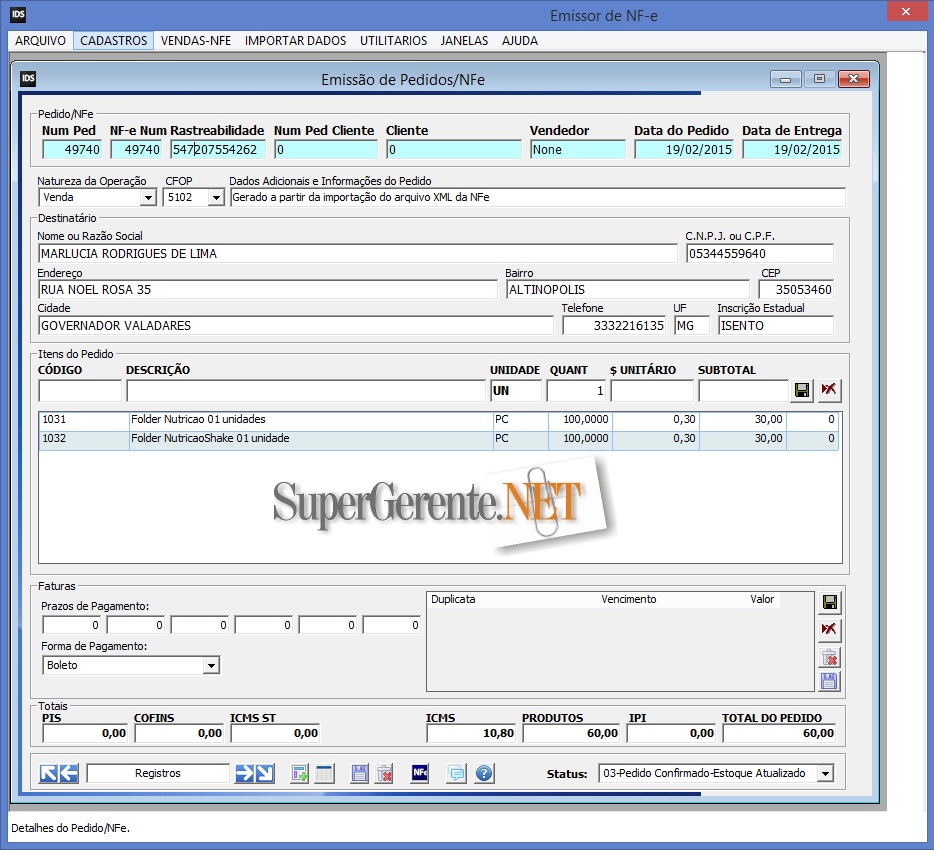
Task: Focus the C.N.P.J. ou C.P.F. field
Action: click(760, 254)
